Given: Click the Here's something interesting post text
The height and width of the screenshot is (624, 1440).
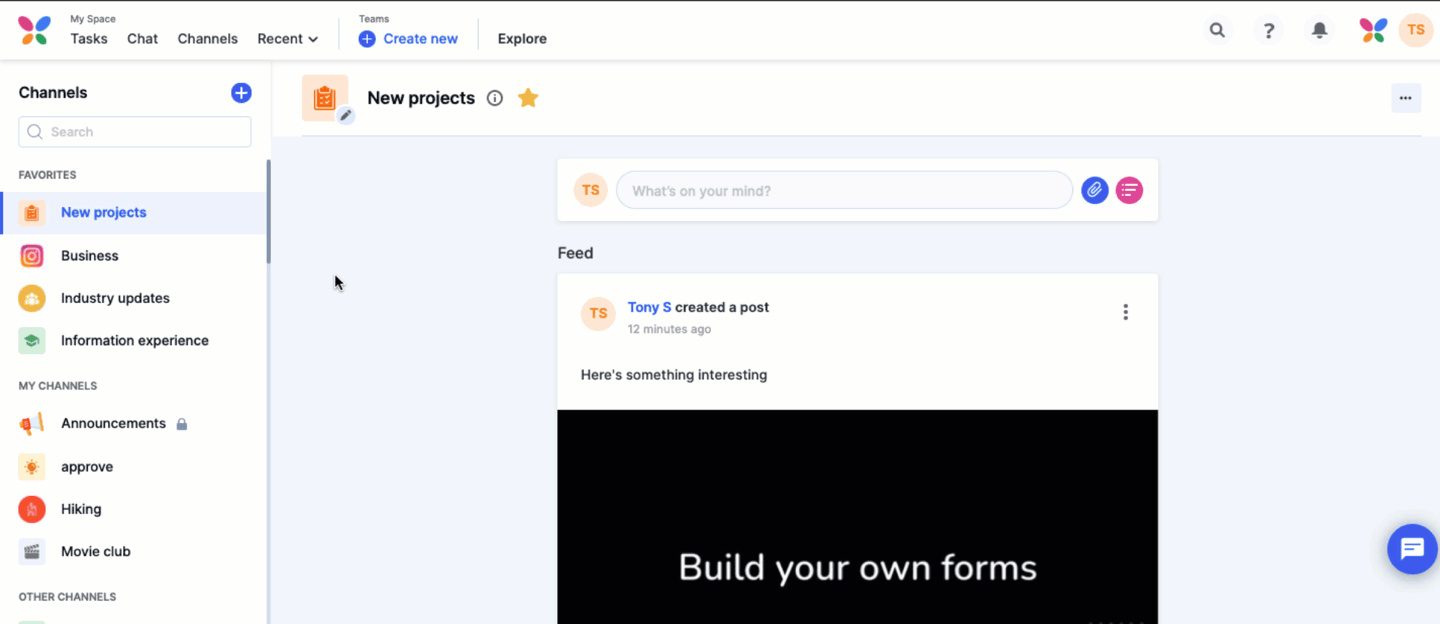Looking at the screenshot, I should [x=674, y=375].
